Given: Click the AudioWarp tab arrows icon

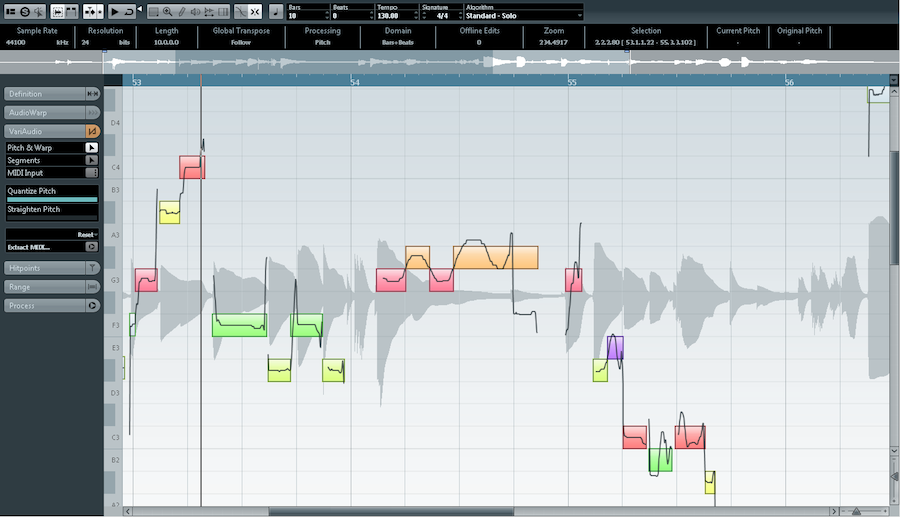Looking at the screenshot, I should pyautogui.click(x=92, y=112).
